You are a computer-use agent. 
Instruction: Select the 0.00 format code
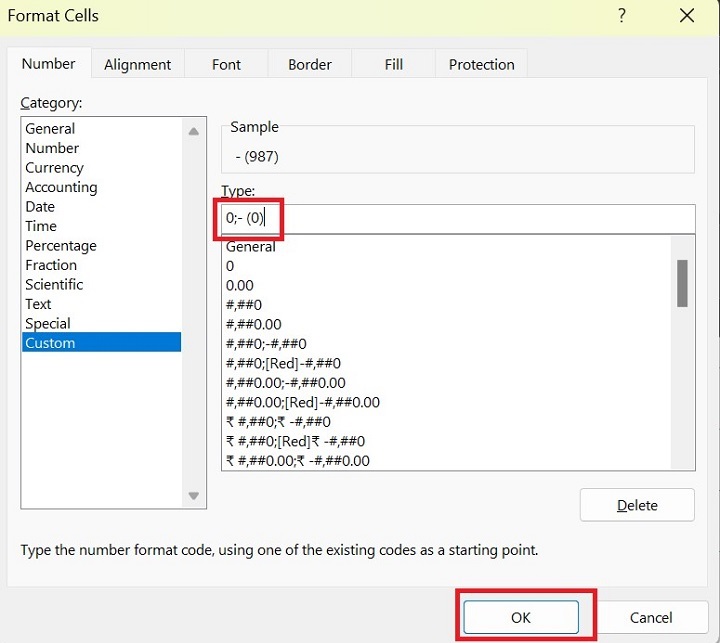pyautogui.click(x=240, y=286)
